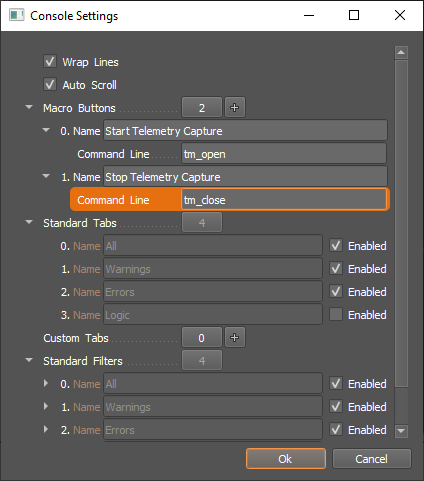
Task: Select the highlighted Command Line label
Action: [x=113, y=200]
